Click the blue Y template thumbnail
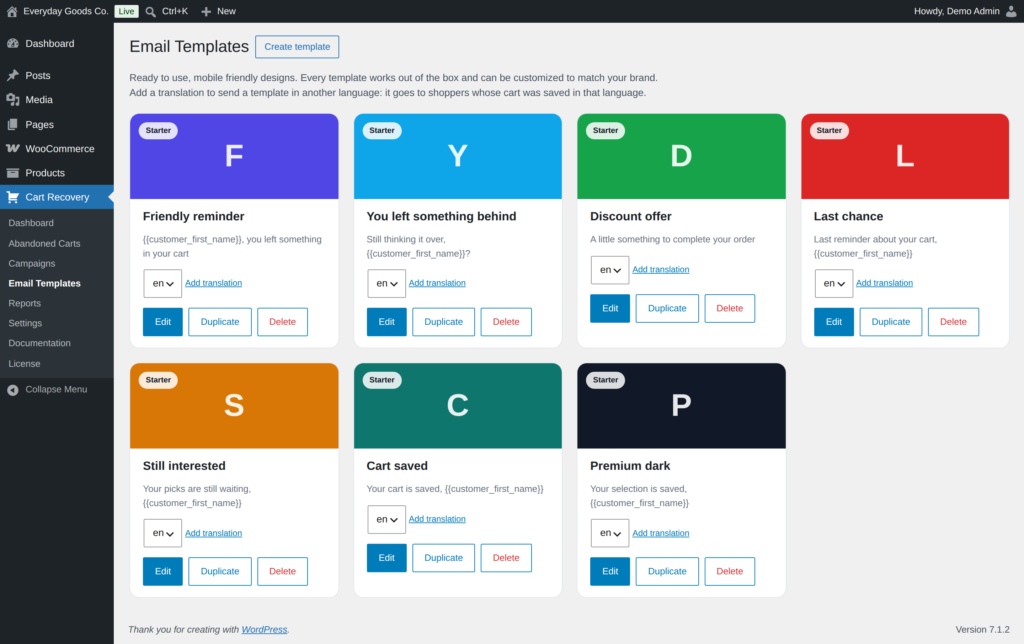The image size is (1024, 644). (458, 156)
